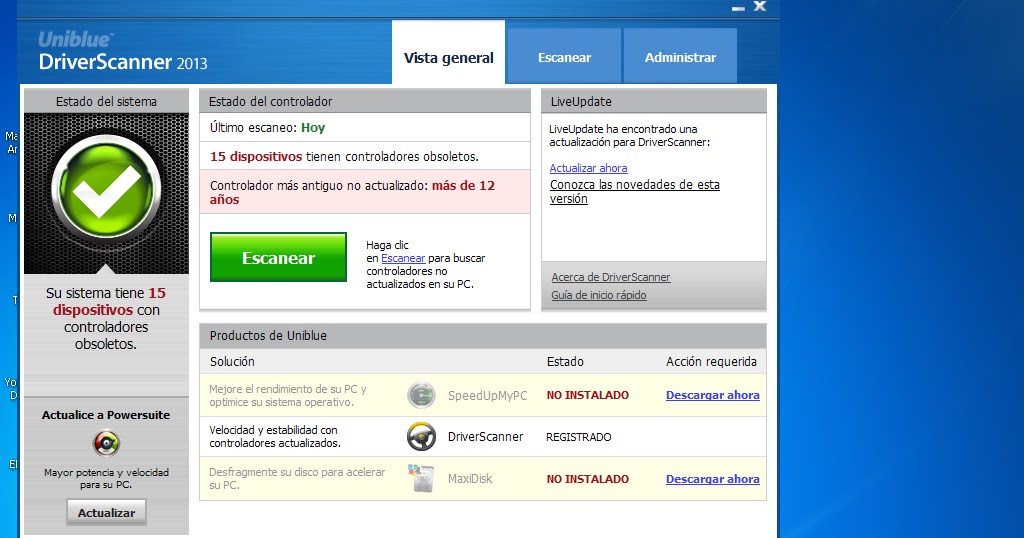Open Acerca de DriverScanner link
The image size is (1024, 538).
(611, 277)
